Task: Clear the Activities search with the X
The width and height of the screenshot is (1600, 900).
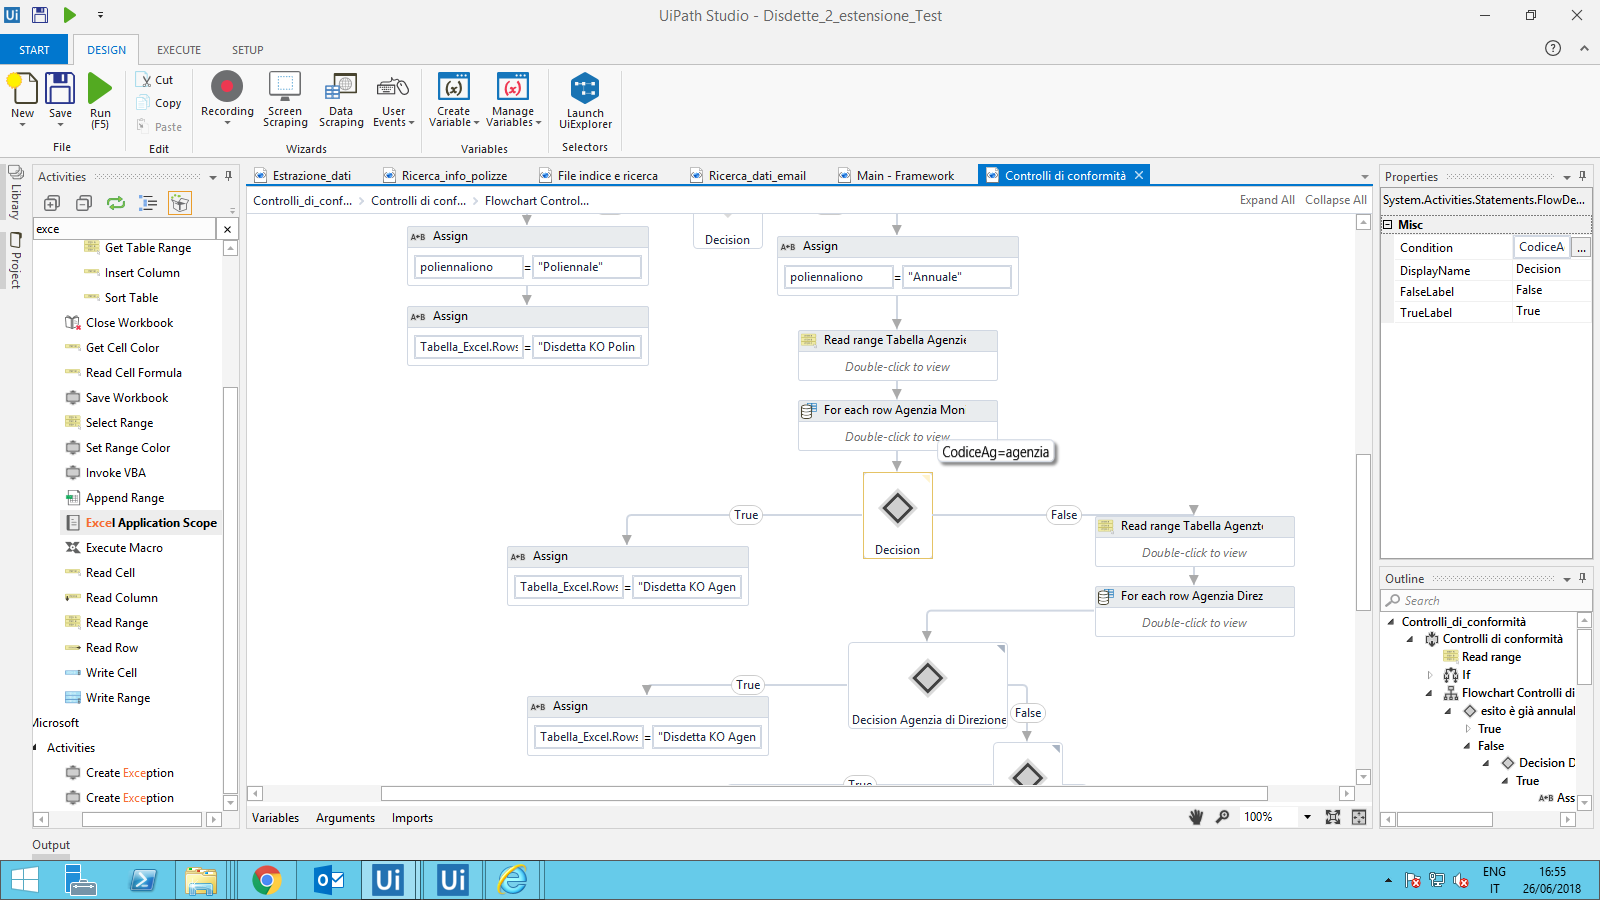Action: point(227,229)
